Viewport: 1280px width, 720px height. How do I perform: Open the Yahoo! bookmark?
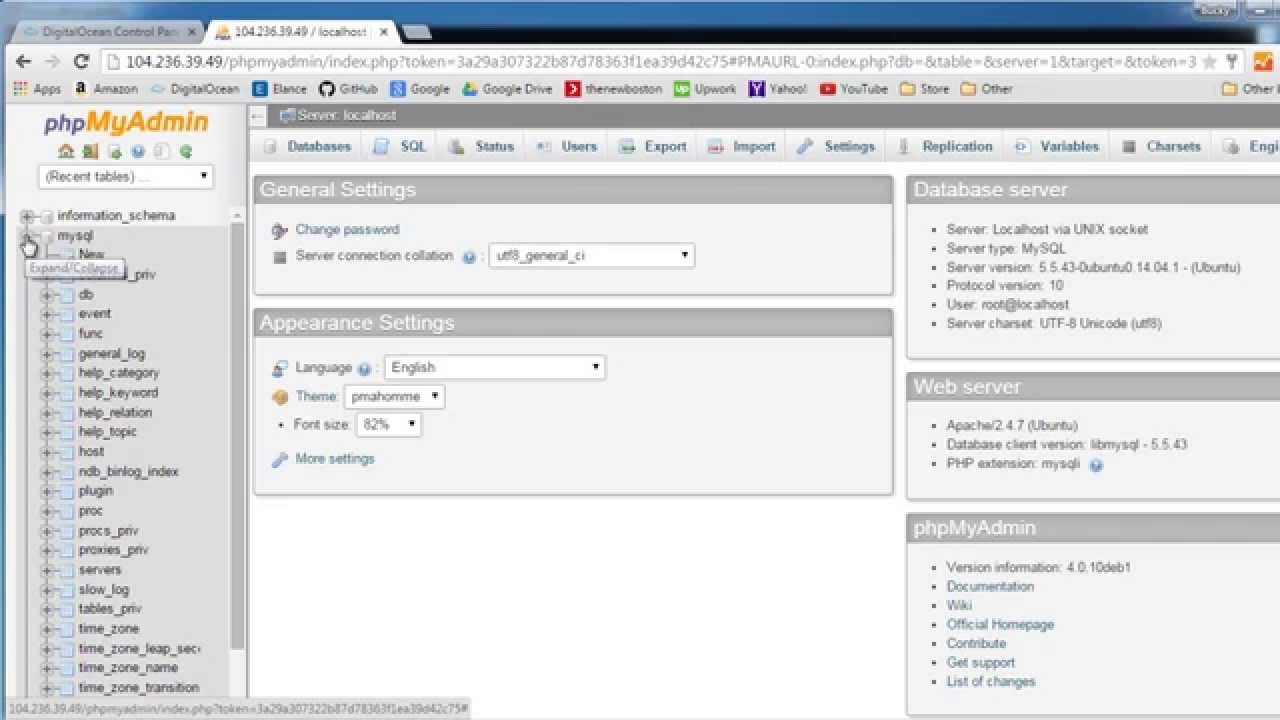(x=777, y=89)
